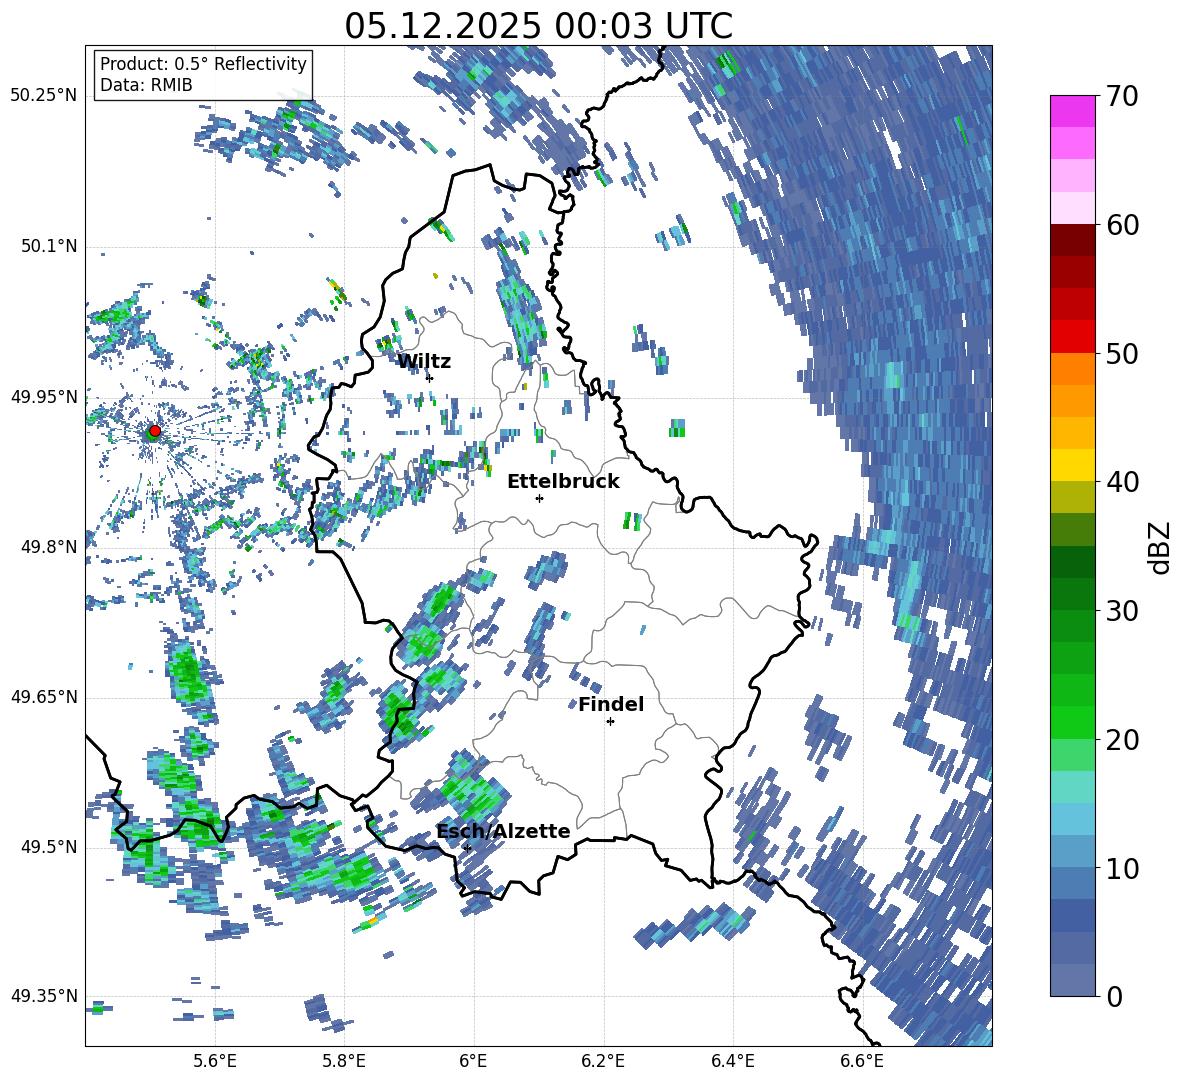
Task: Click the 49.65°N latitude label
Action: (44, 697)
